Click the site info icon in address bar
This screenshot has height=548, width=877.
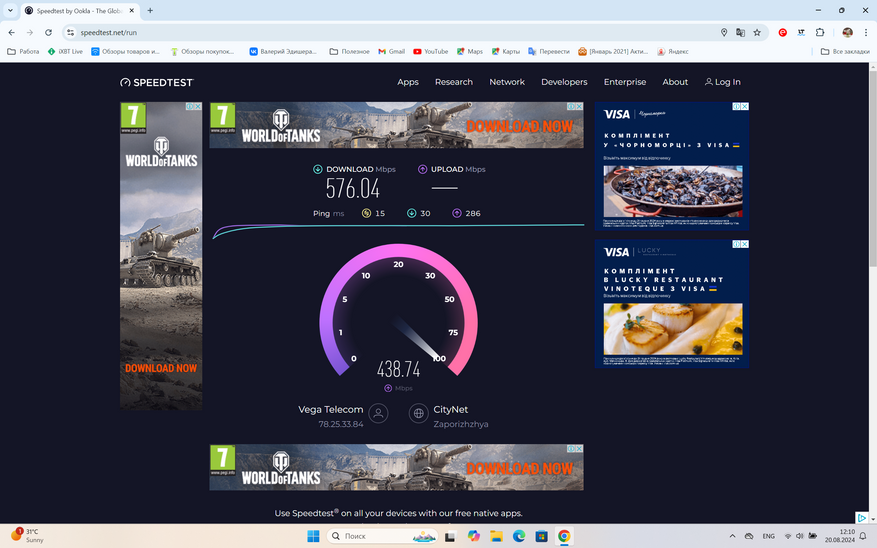pos(70,32)
